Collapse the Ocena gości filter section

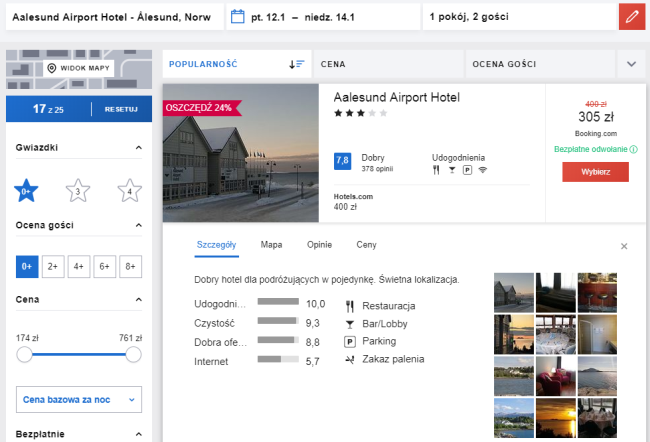pos(139,225)
